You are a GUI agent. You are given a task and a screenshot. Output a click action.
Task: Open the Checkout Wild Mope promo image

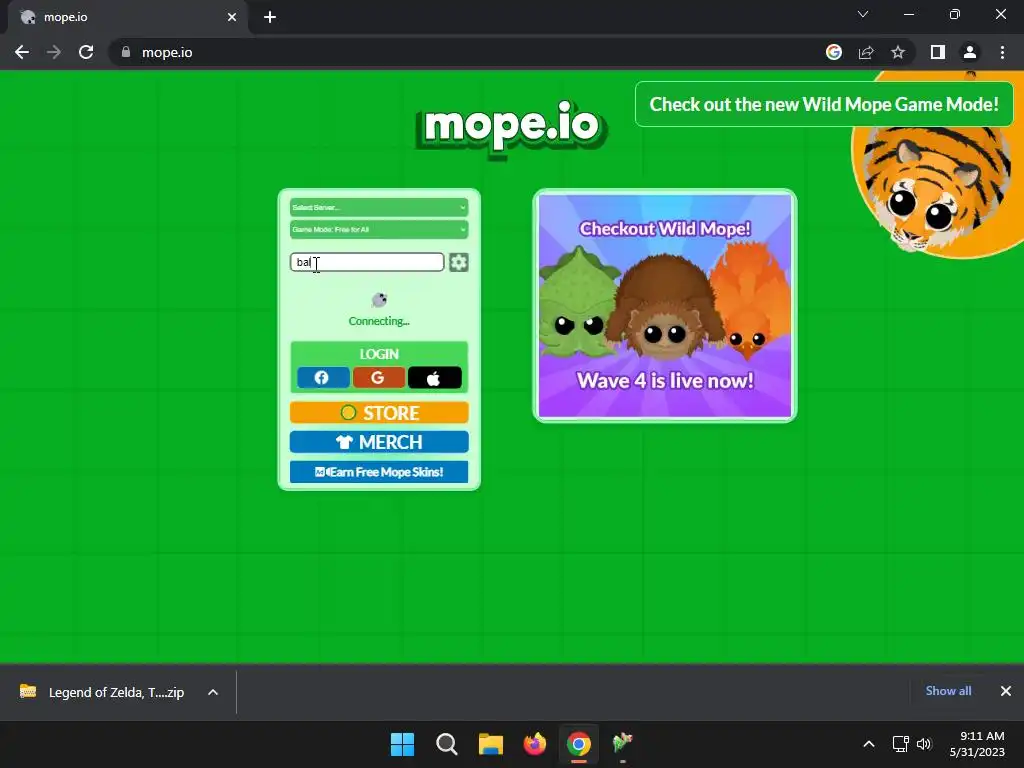tap(665, 306)
